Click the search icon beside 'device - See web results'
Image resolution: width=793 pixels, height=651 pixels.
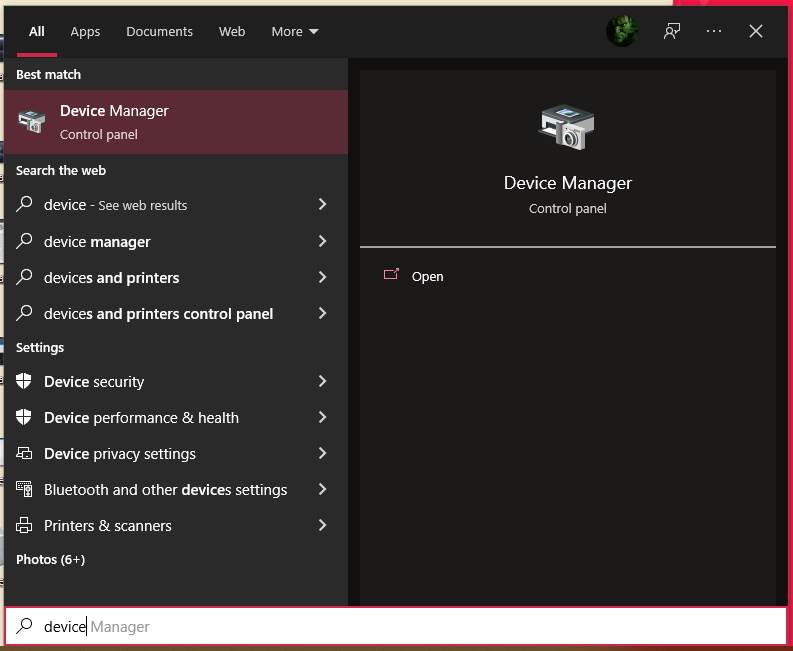24,204
